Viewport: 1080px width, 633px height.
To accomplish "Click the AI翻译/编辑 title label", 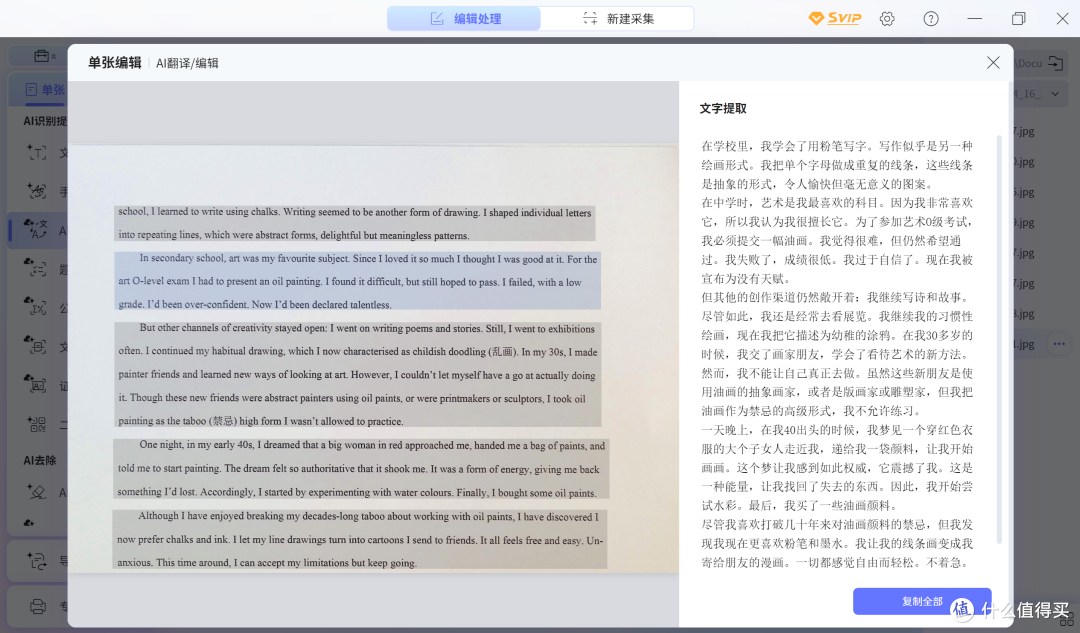I will click(187, 63).
